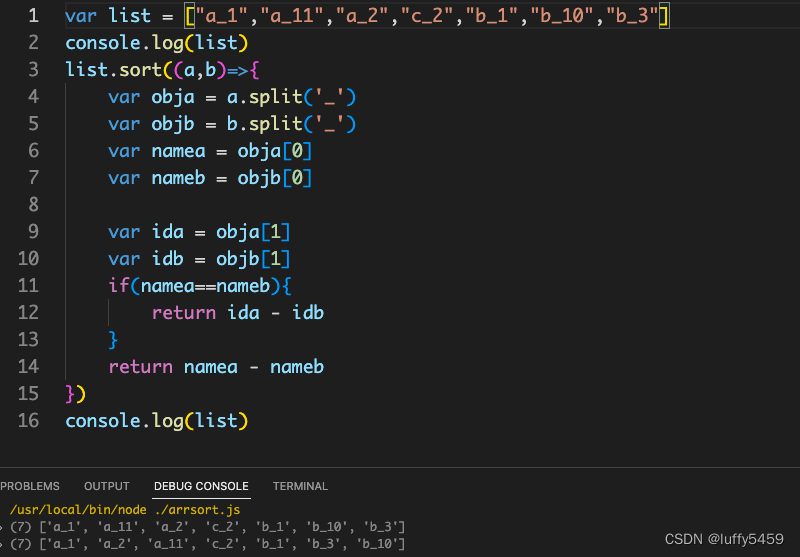Click b.split('_') on line 5
Screen dimensions: 800x557
click(291, 124)
